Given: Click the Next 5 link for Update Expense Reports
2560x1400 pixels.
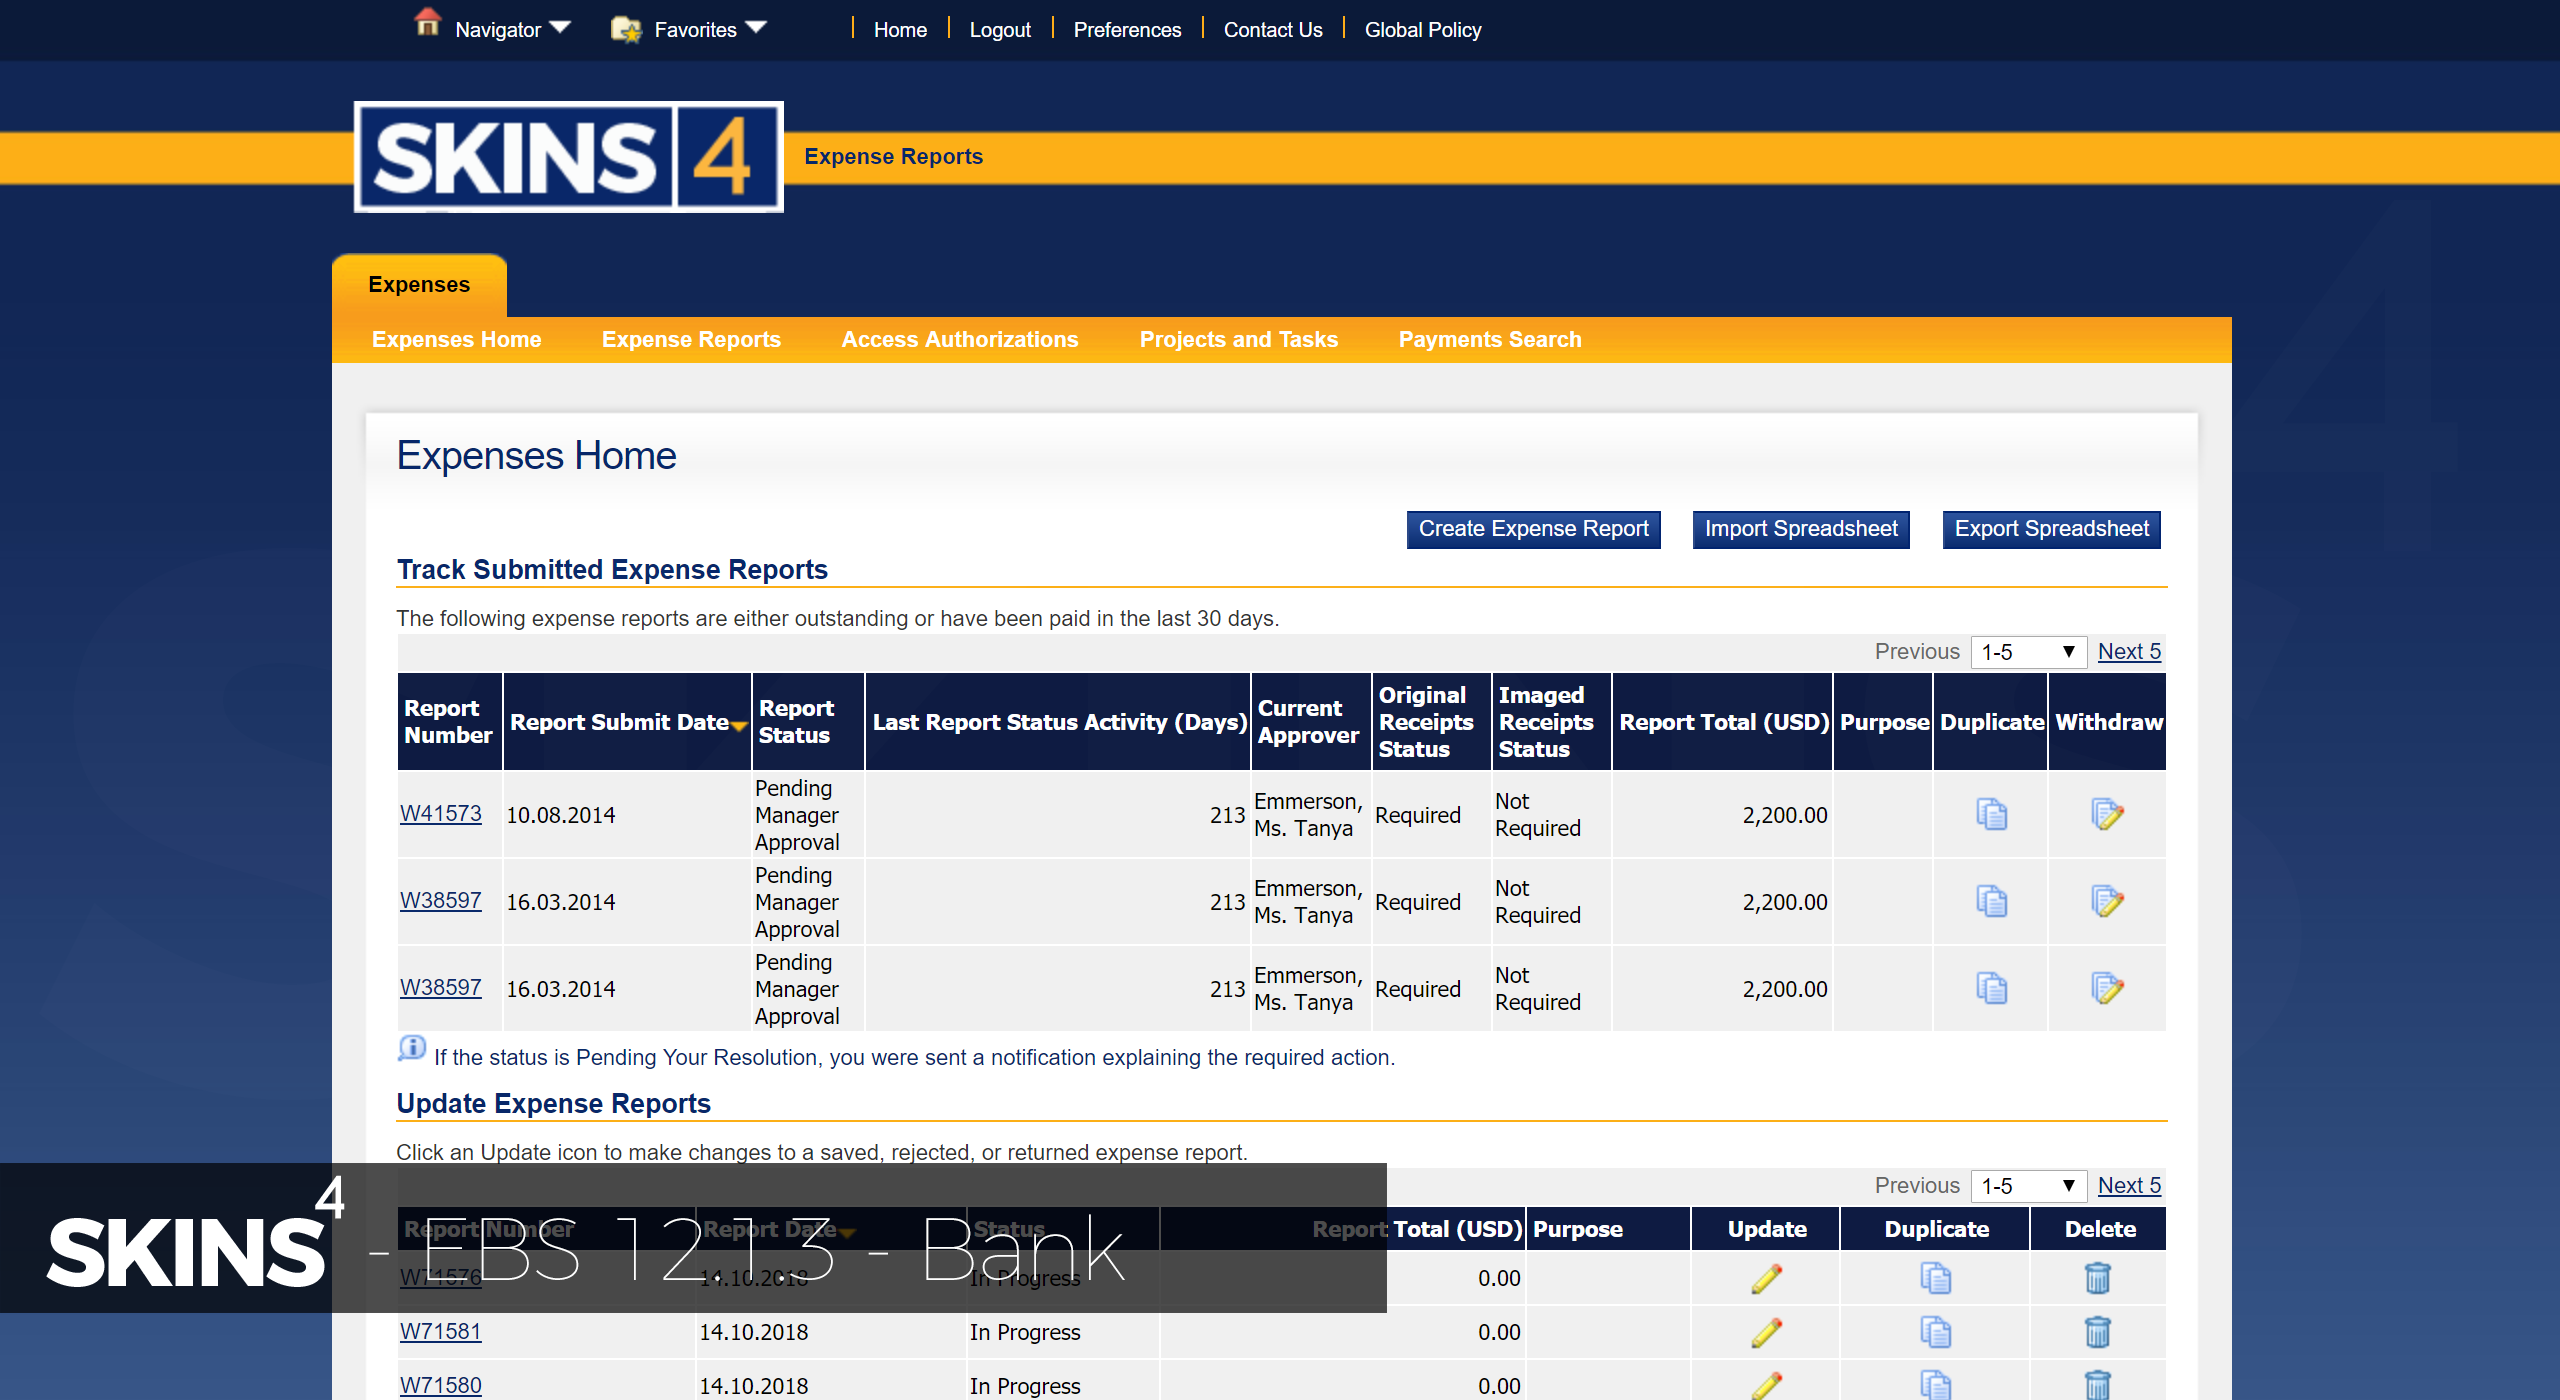Looking at the screenshot, I should click(2129, 1186).
